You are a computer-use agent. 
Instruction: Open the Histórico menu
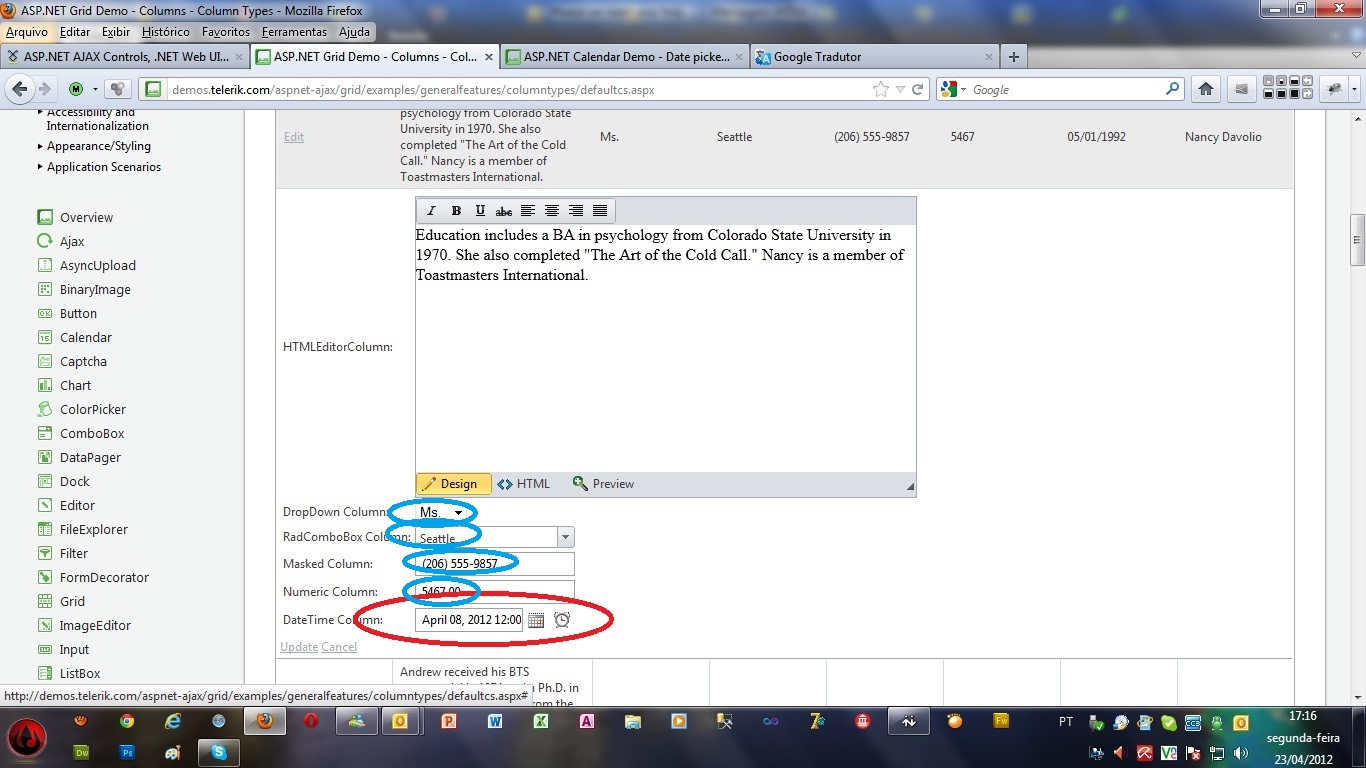pos(166,32)
